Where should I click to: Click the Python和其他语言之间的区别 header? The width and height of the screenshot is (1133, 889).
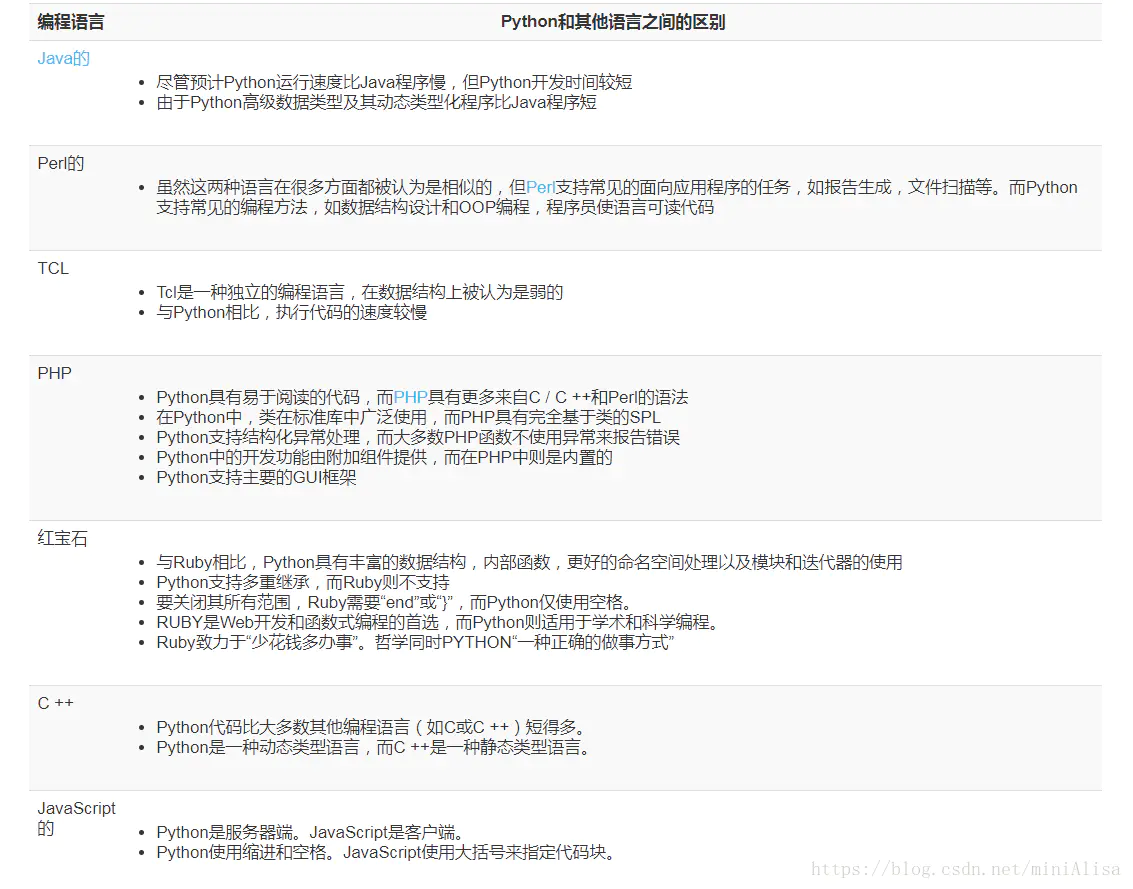click(613, 22)
